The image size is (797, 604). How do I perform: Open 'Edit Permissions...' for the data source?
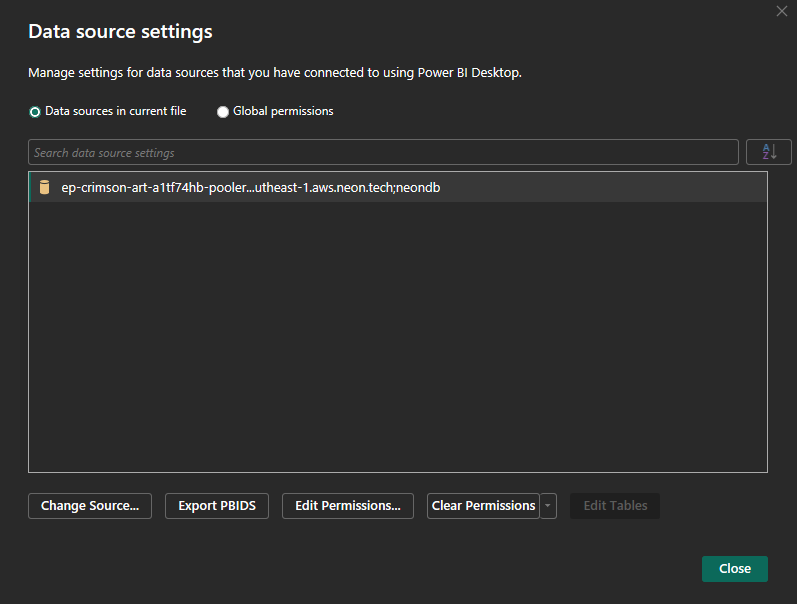coord(348,506)
